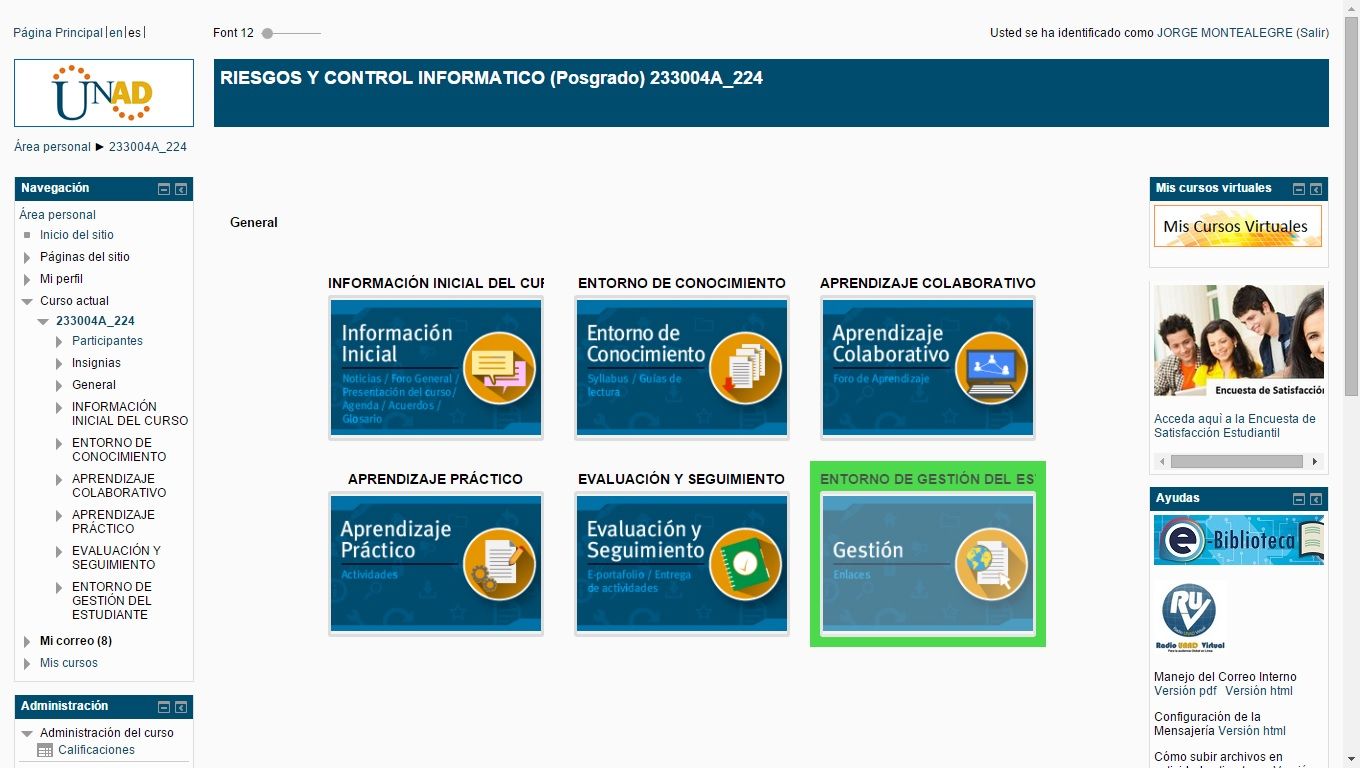Open the Entorno de Conocimiento tile
Screen dimensions: 1360x768
click(682, 367)
